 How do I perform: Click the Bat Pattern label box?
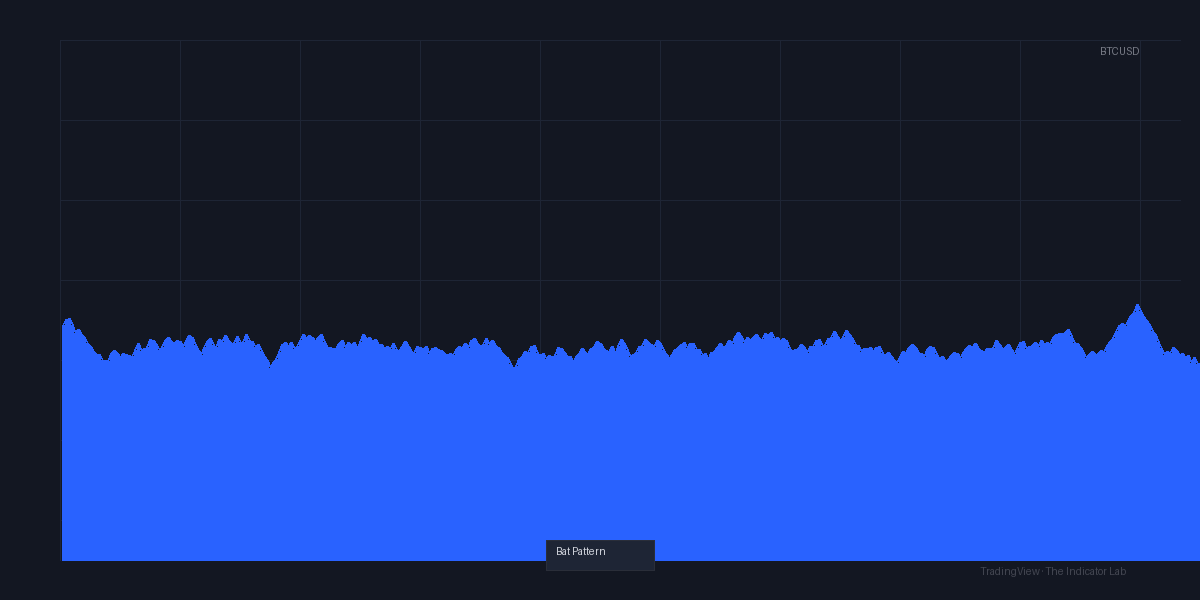(600, 555)
